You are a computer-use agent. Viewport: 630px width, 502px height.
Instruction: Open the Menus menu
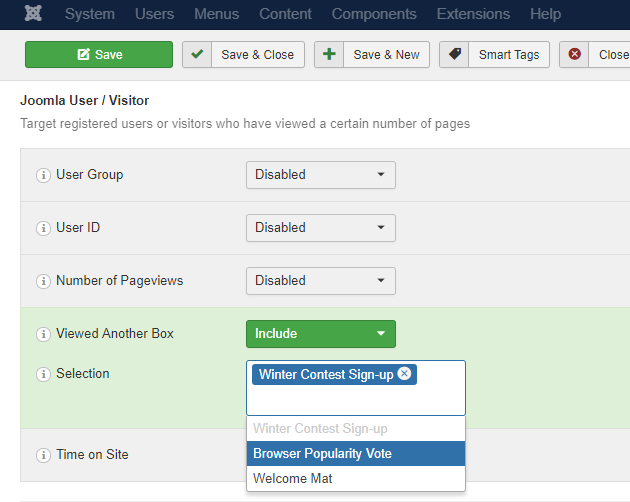[217, 14]
